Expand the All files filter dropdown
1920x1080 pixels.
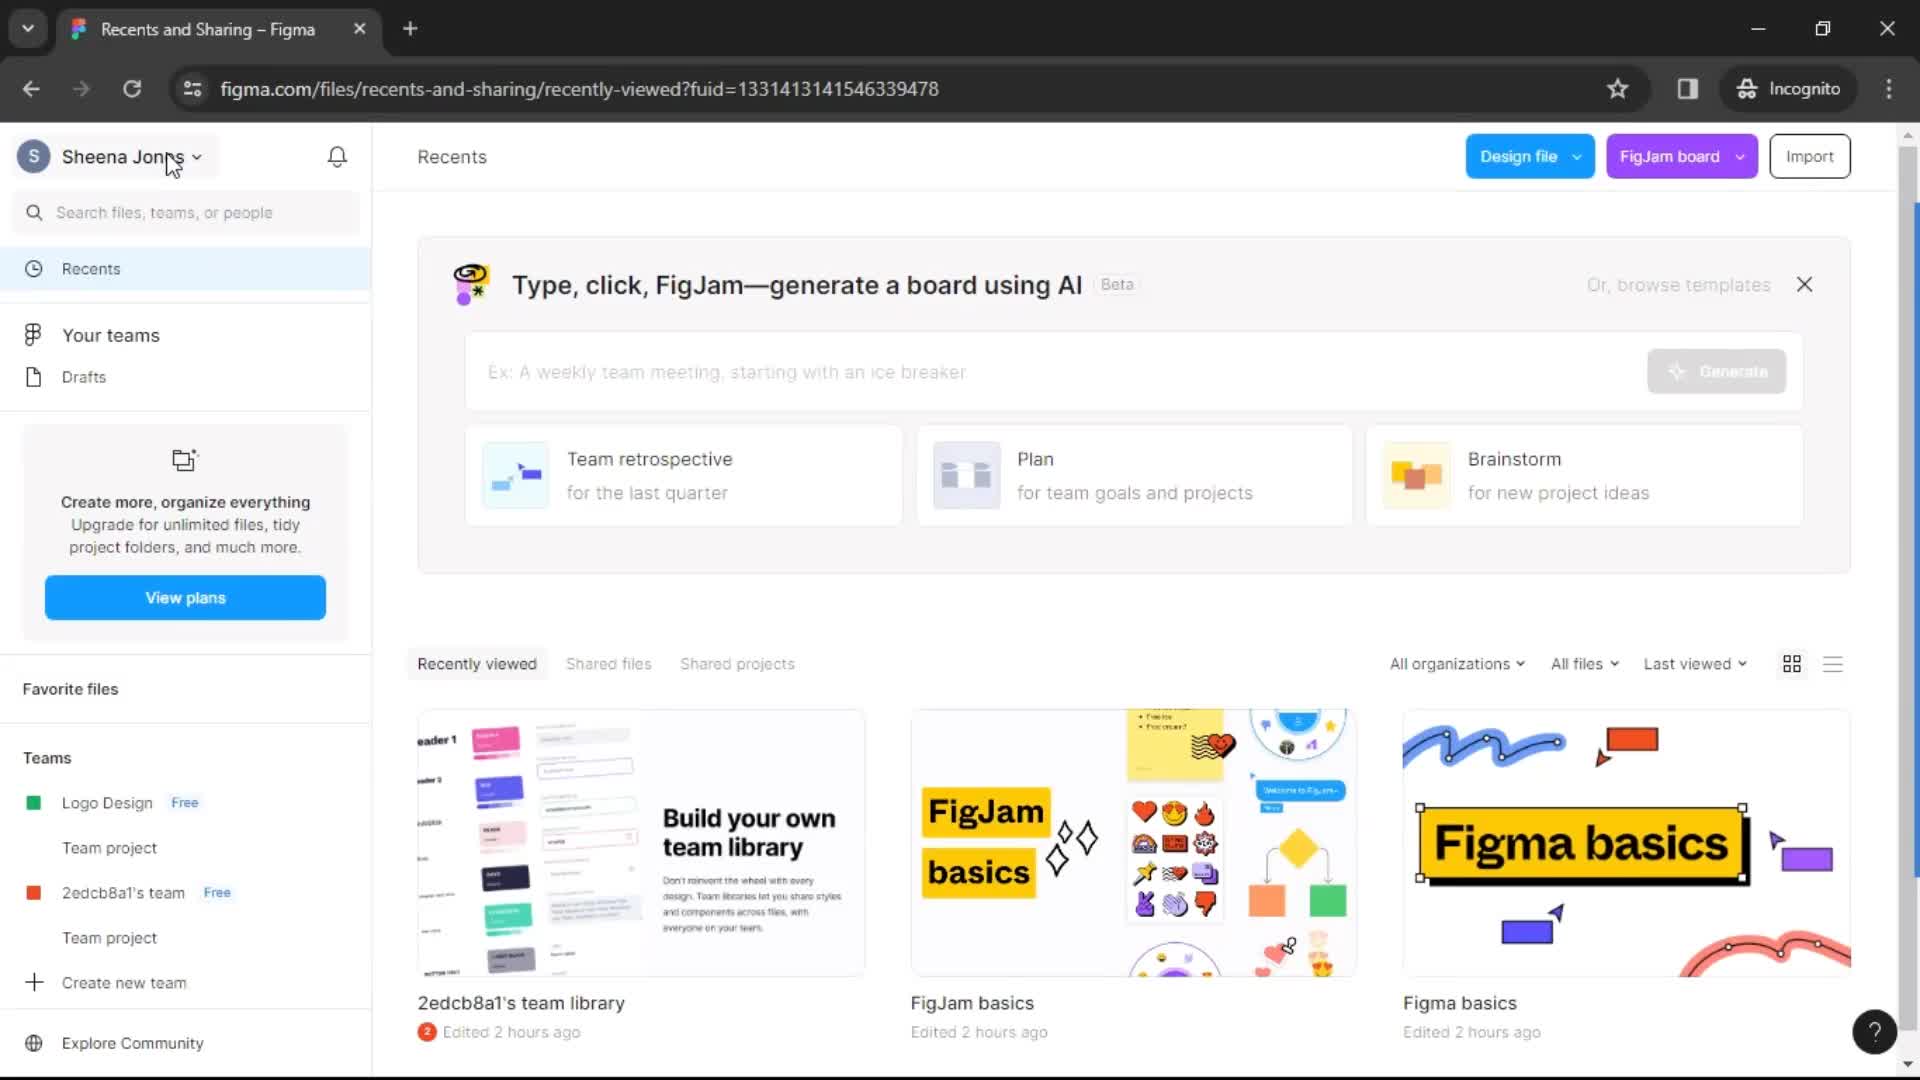pos(1582,663)
